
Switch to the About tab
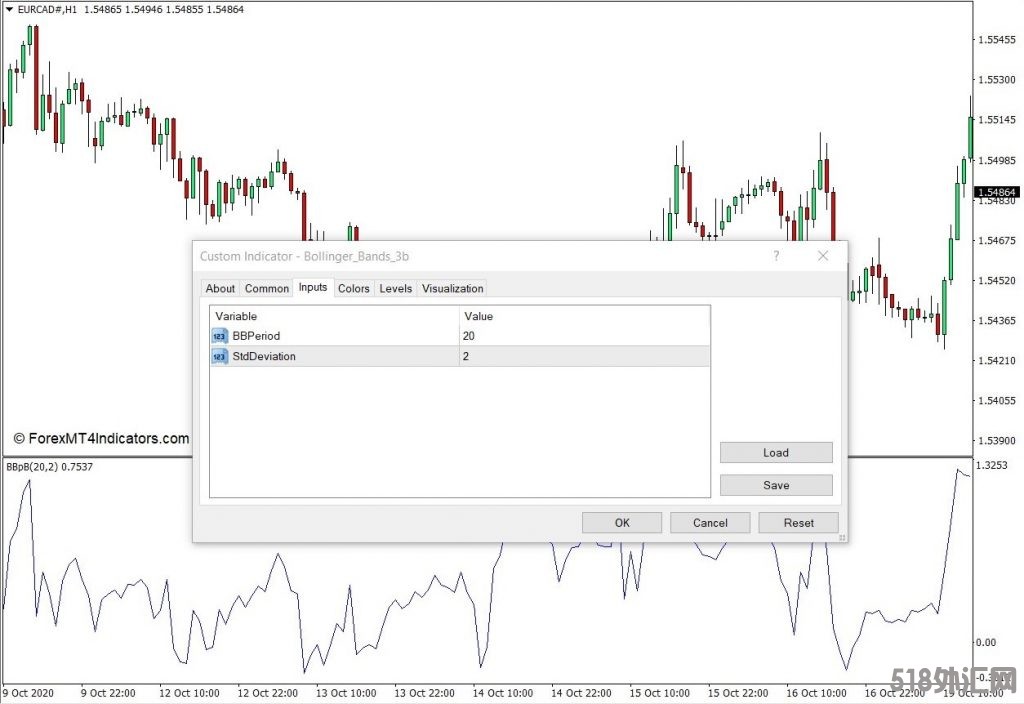[220, 288]
